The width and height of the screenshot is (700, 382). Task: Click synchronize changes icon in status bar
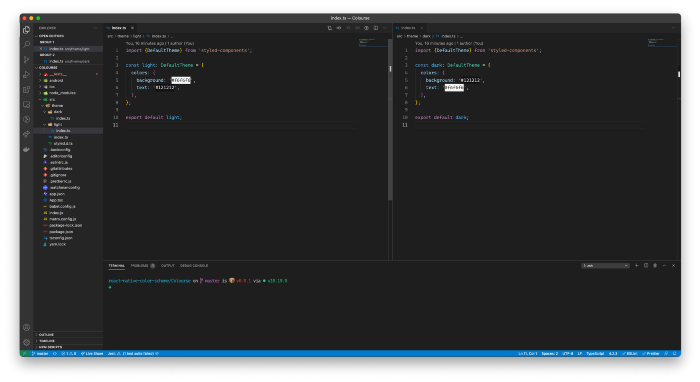tap(55, 353)
